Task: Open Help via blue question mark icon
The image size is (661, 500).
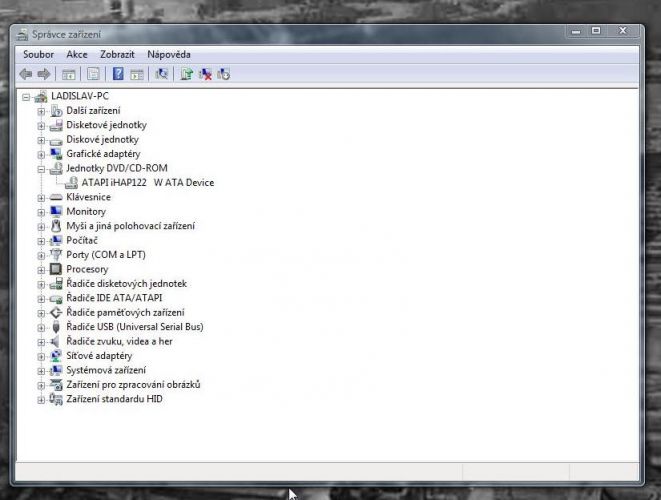Action: tap(118, 74)
